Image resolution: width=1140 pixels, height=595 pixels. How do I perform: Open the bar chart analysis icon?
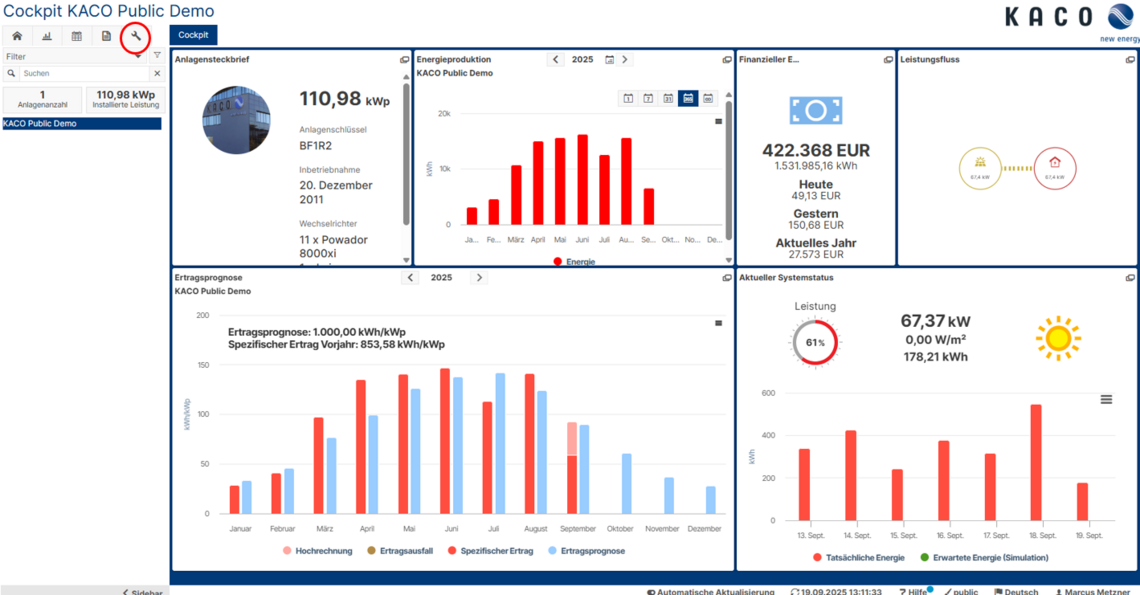[x=47, y=37]
